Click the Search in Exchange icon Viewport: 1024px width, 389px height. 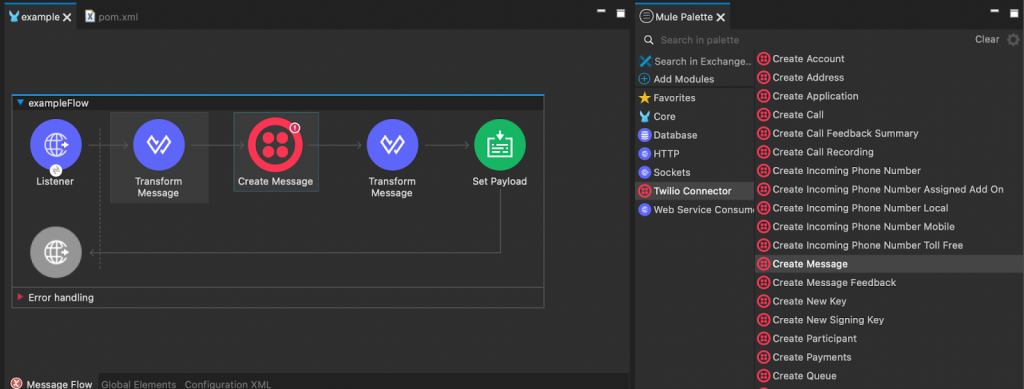pos(645,61)
